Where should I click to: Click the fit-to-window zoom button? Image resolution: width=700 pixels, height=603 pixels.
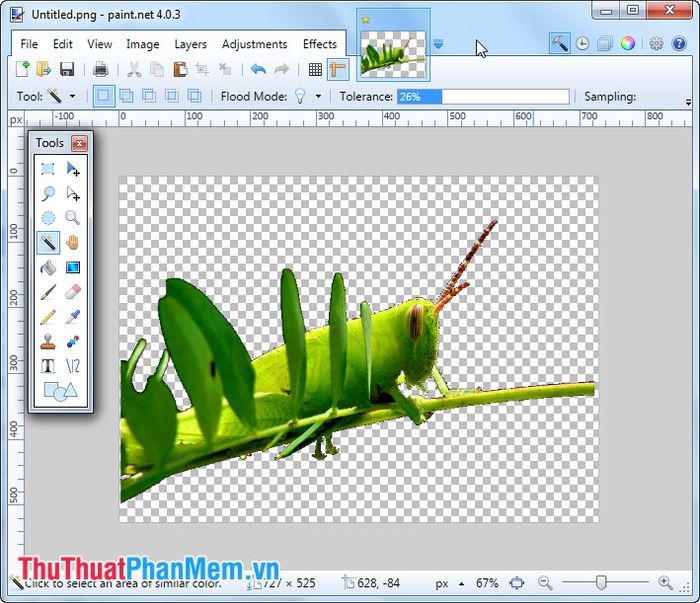[517, 583]
